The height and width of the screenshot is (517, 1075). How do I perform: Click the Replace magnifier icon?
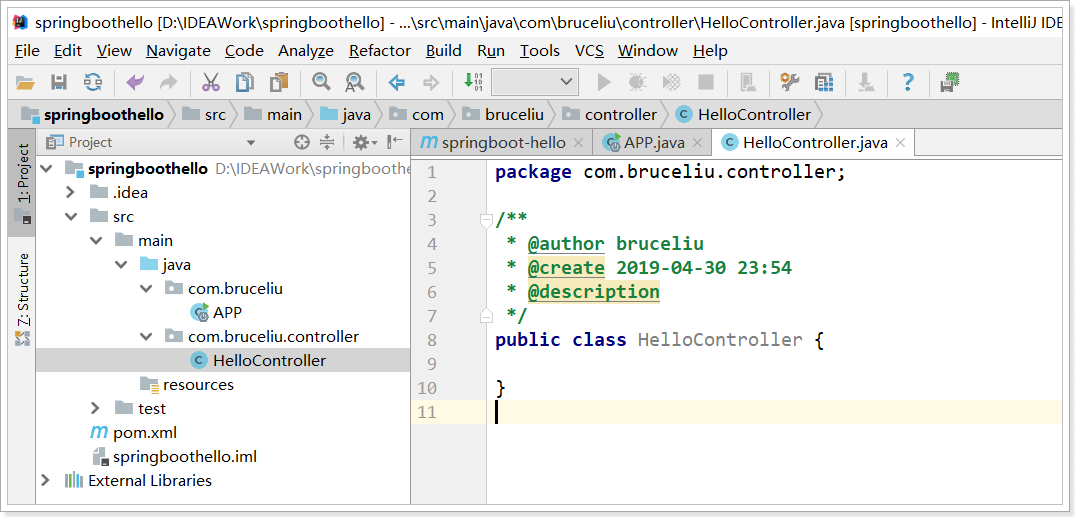(354, 83)
